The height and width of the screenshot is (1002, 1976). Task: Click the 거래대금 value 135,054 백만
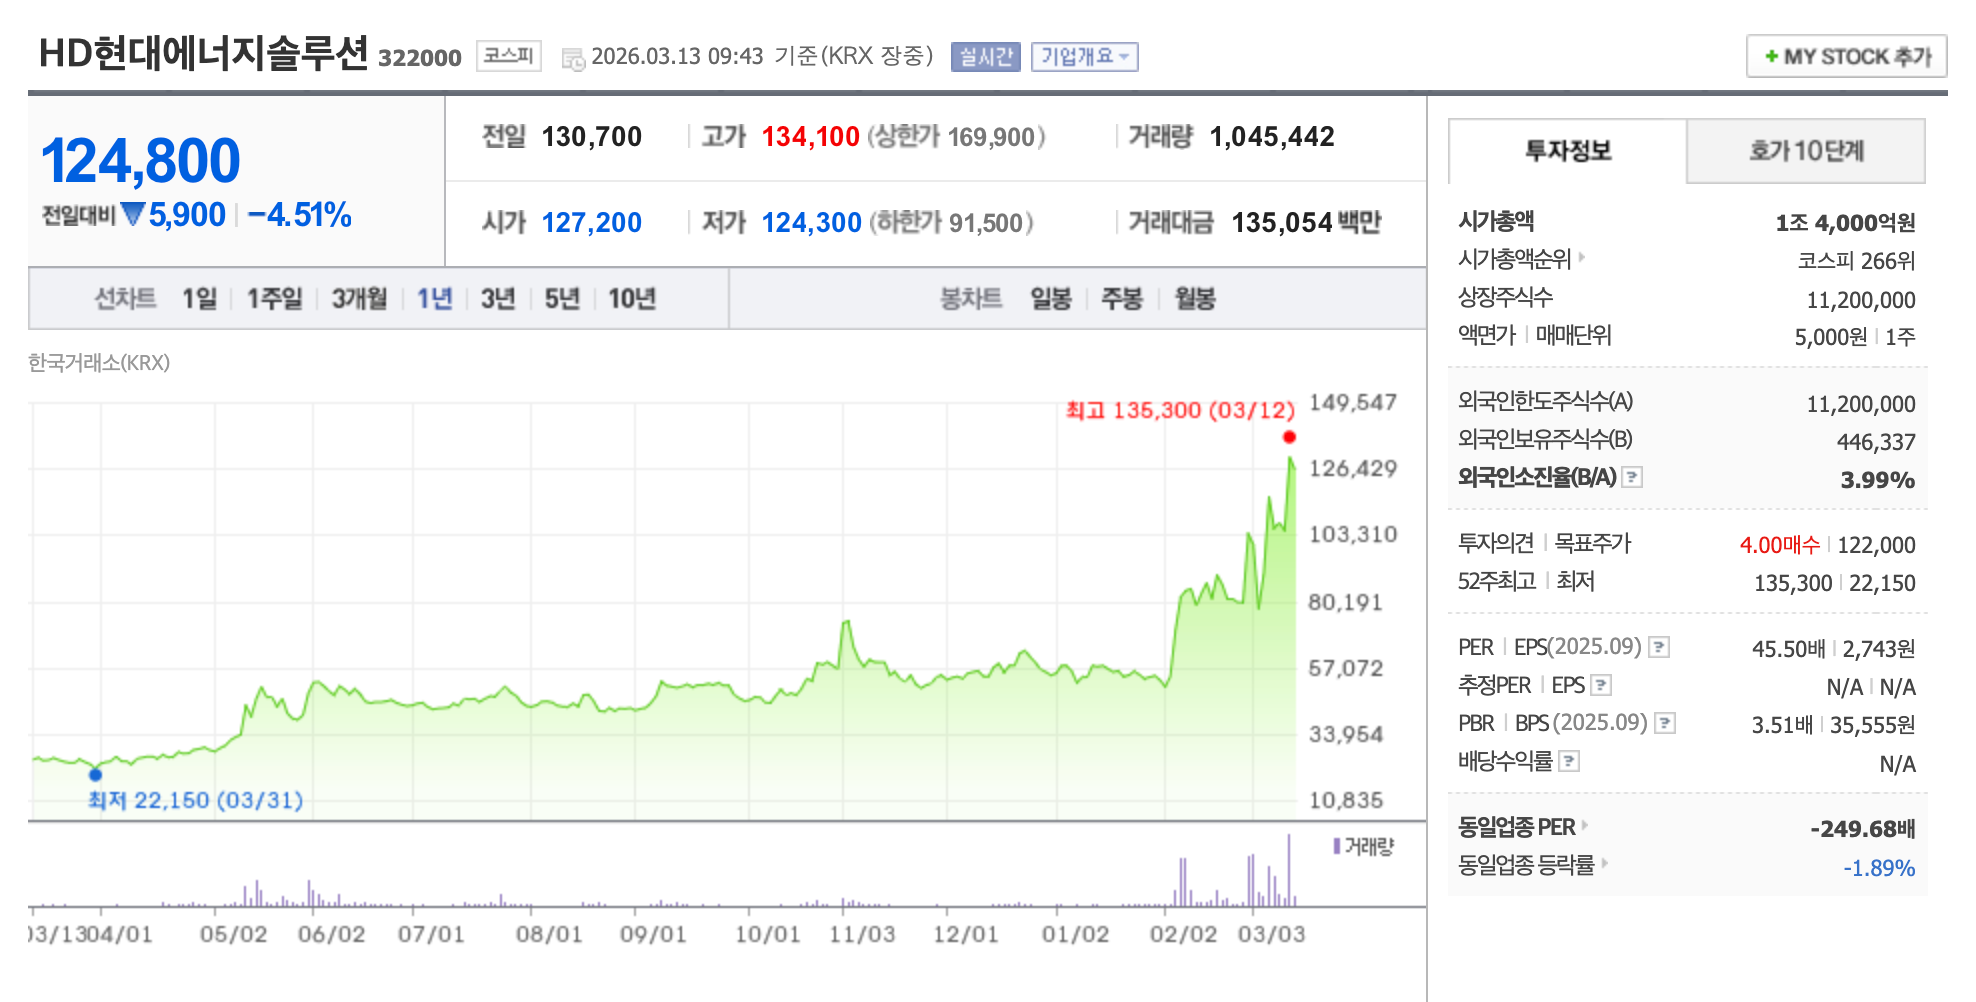[1306, 223]
